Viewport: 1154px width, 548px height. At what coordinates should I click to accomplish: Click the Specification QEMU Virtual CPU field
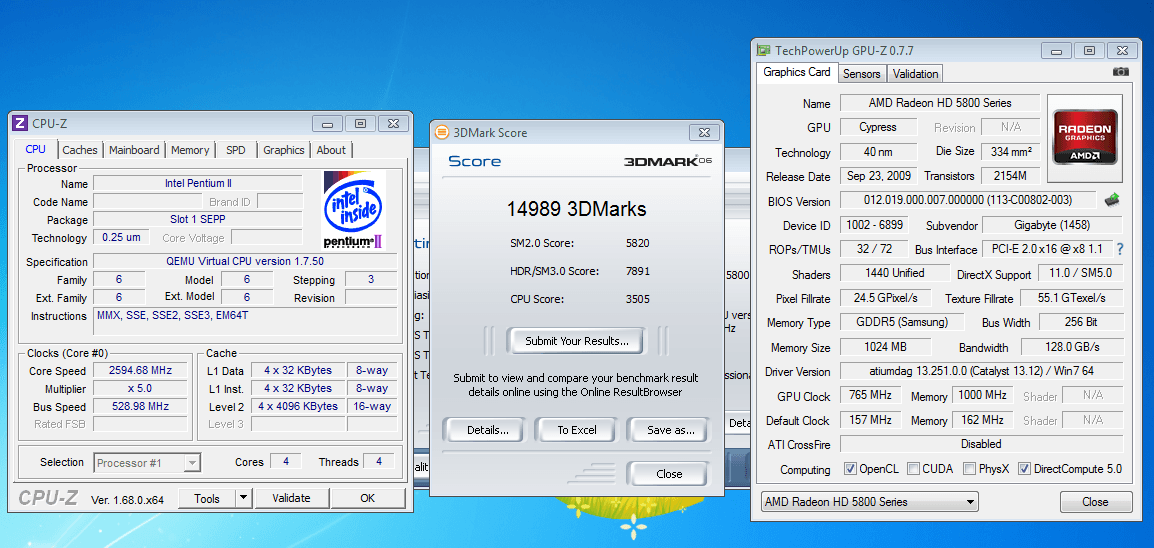[245, 261]
